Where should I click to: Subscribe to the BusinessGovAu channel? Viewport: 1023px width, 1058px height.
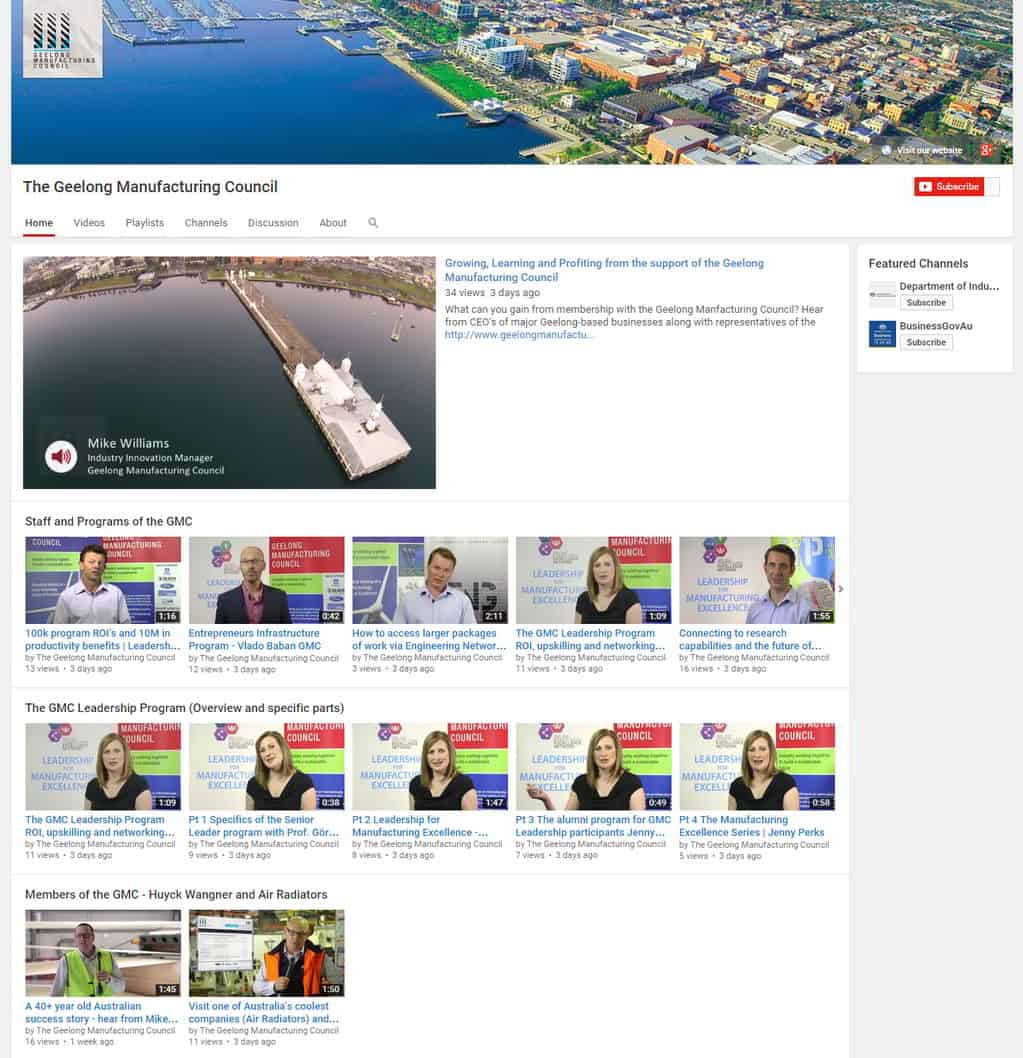[x=926, y=343]
